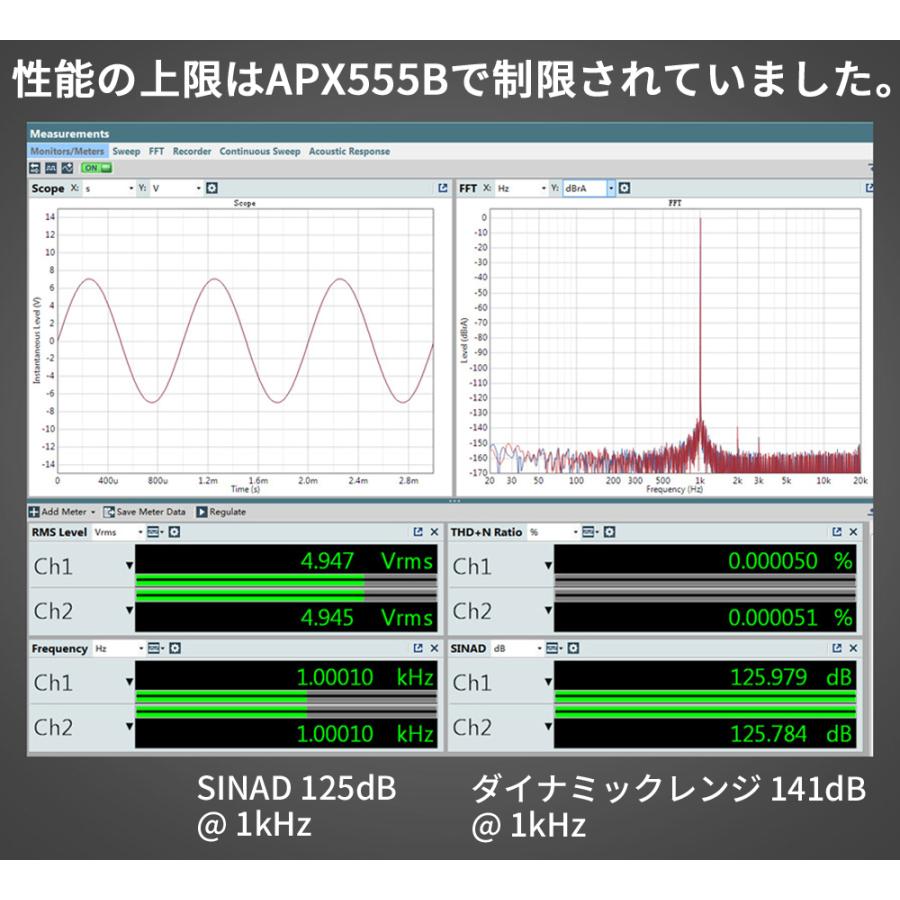Click the Save Meter Data icon
Viewport: 900px width, 900px height.
[106, 512]
